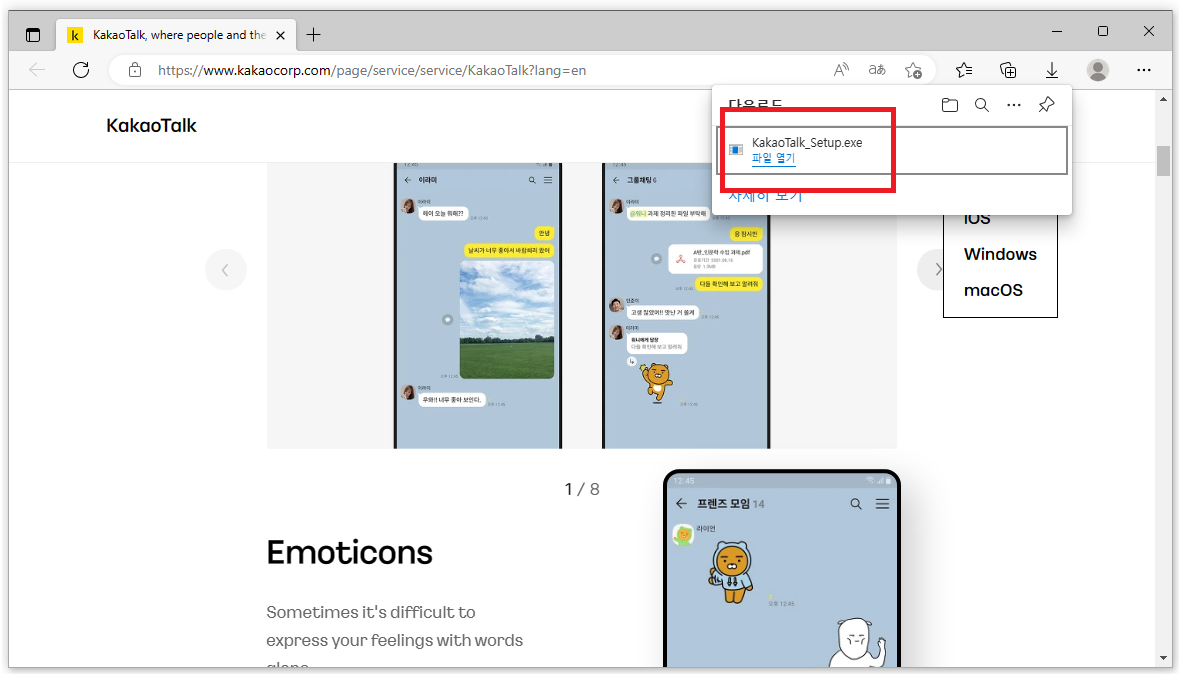Go back to the previous page

tap(37, 70)
